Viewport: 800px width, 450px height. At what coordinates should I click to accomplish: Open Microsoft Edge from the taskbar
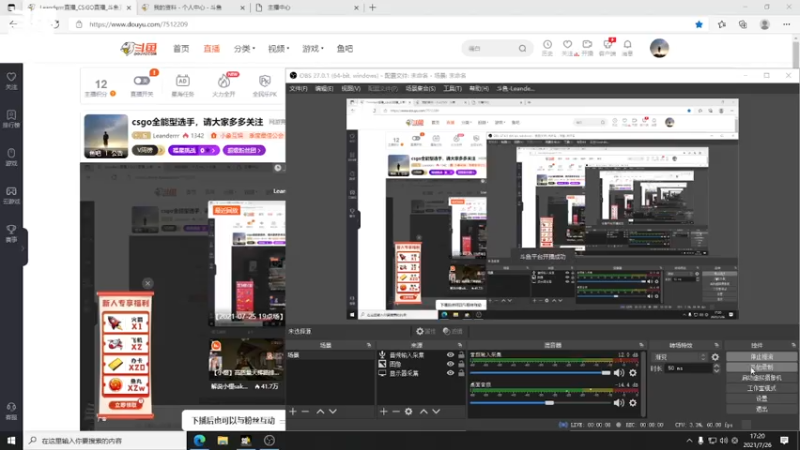pos(199,440)
